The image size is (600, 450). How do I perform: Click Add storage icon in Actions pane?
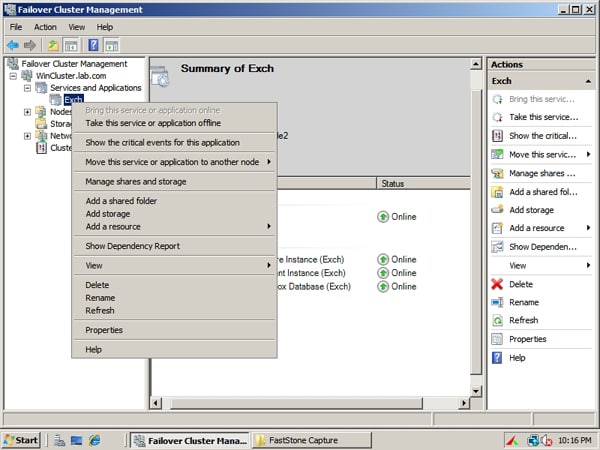pos(497,210)
